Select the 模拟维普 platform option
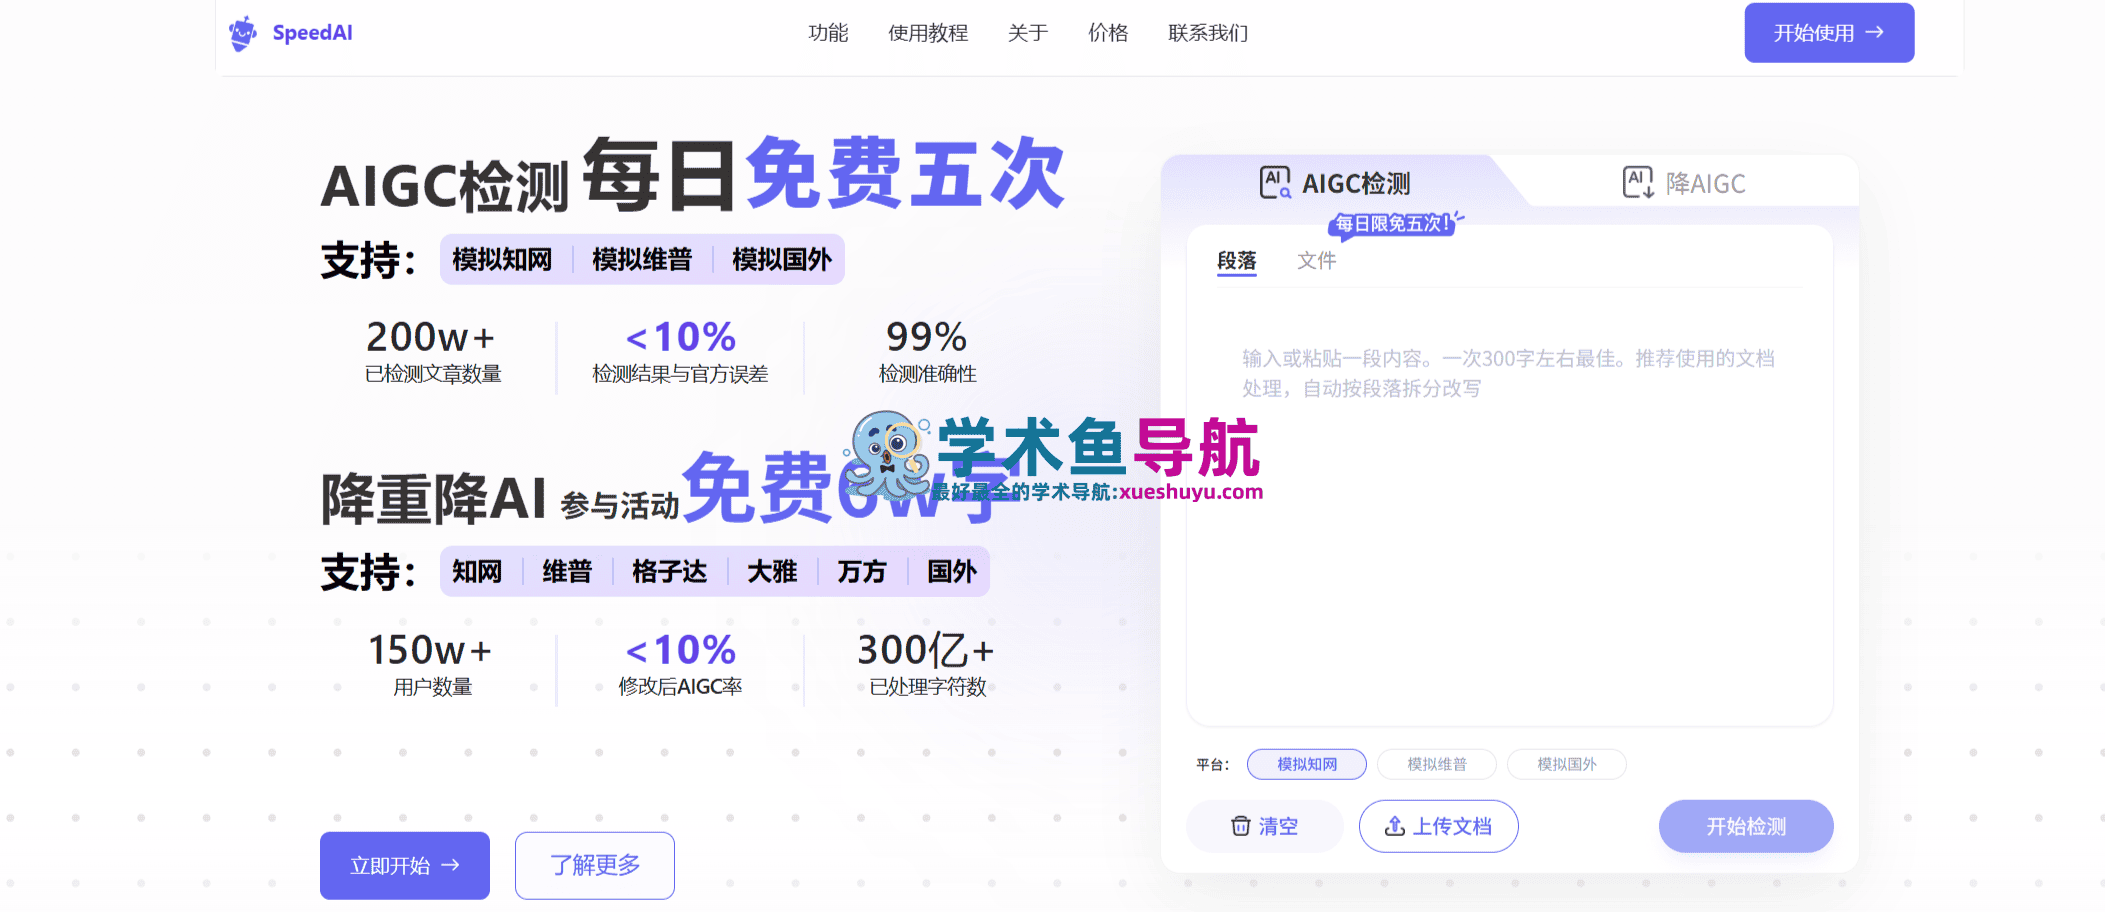The height and width of the screenshot is (912, 2105). click(x=1437, y=764)
